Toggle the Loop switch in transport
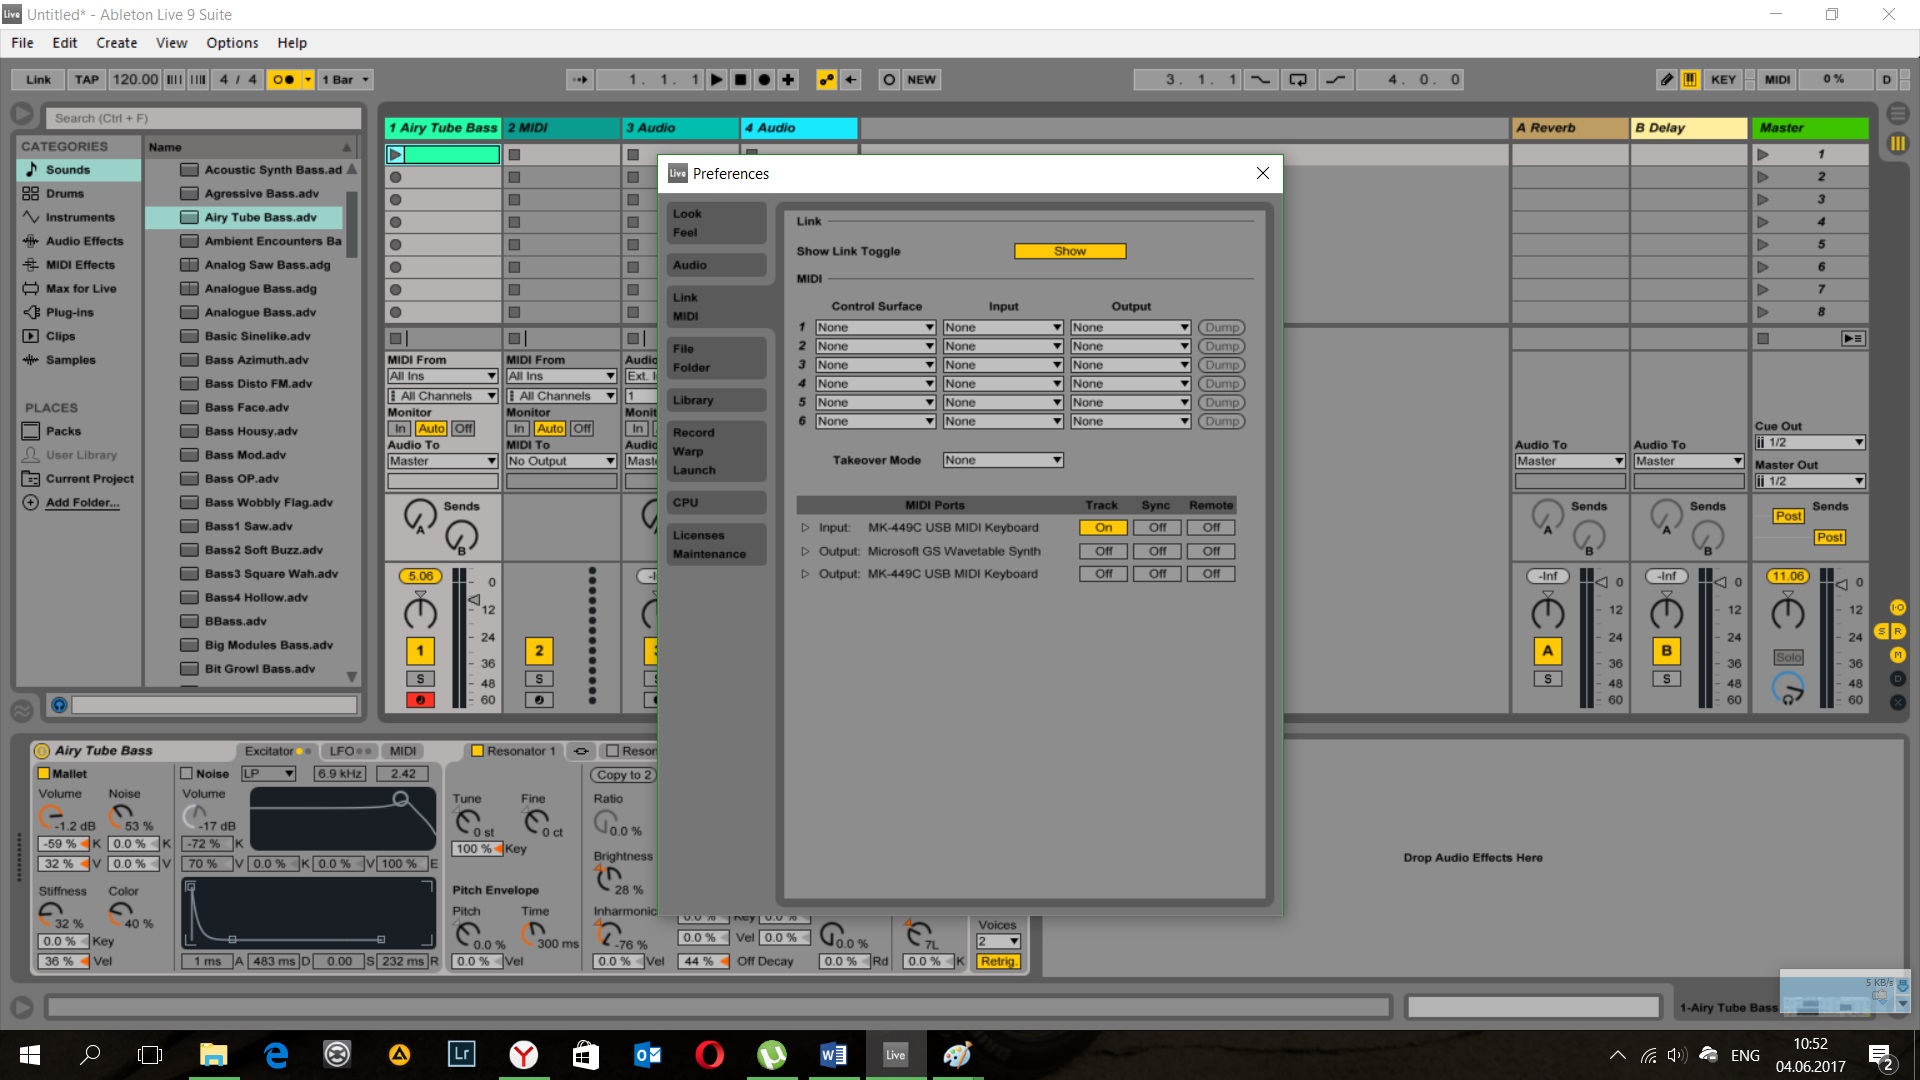This screenshot has height=1080, width=1920. click(1298, 80)
